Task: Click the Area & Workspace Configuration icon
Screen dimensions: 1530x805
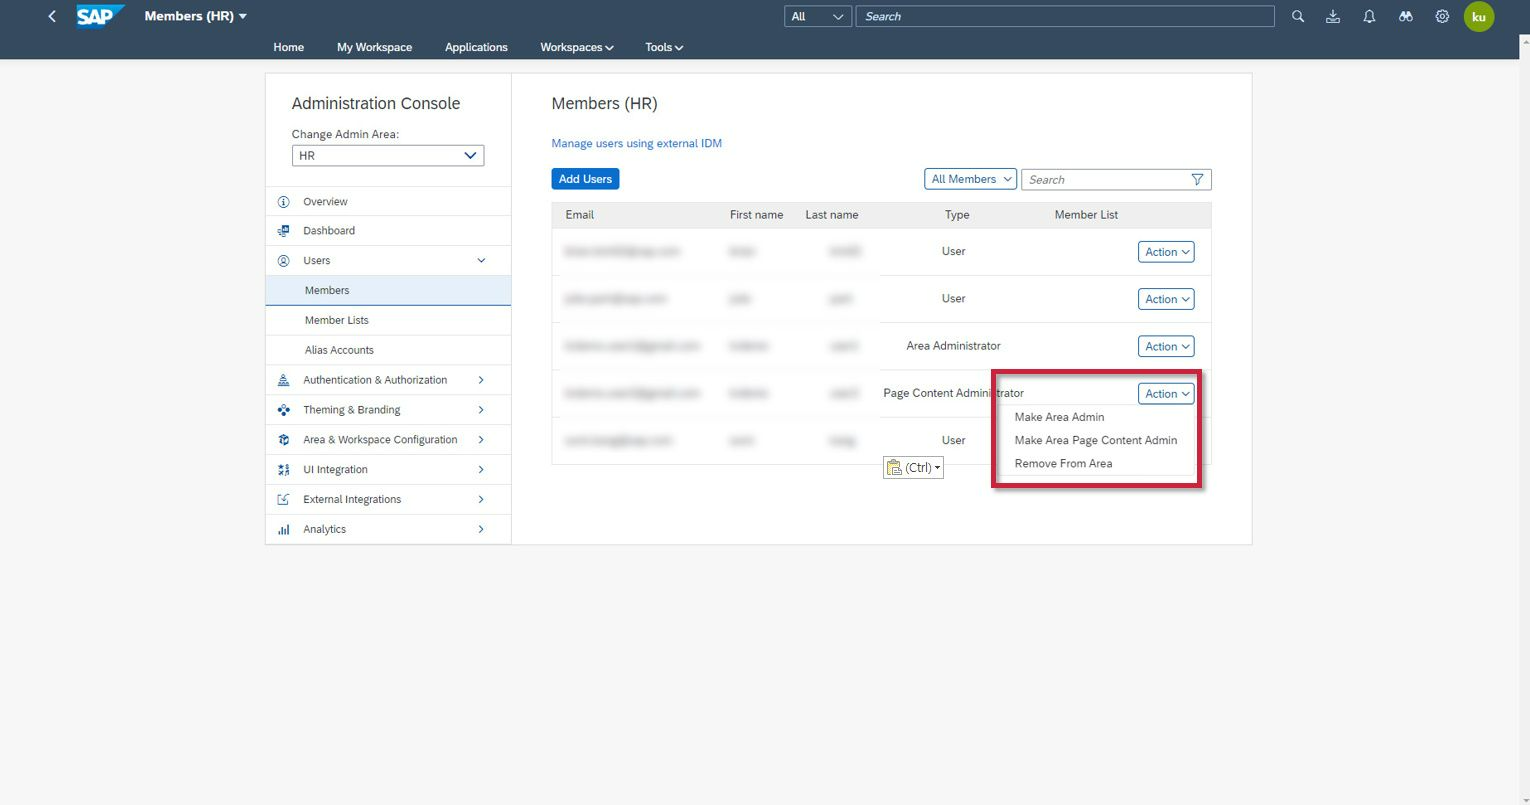Action: point(283,440)
